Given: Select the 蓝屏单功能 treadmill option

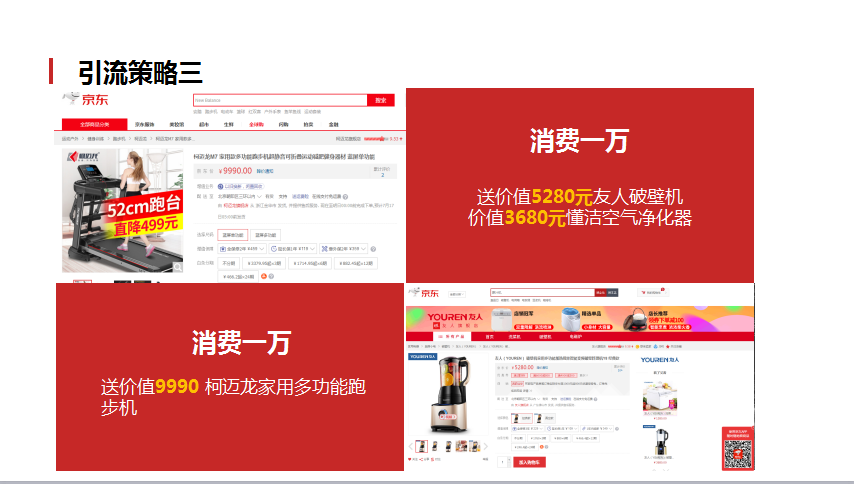Looking at the screenshot, I should coord(233,235).
